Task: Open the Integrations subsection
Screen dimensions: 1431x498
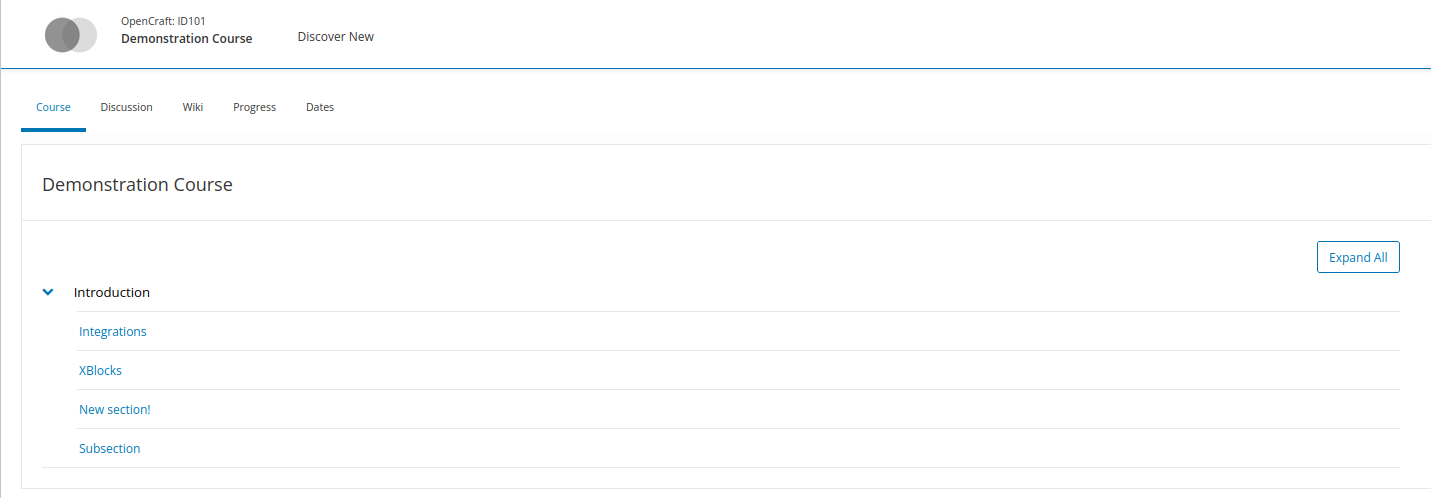Action: point(112,332)
